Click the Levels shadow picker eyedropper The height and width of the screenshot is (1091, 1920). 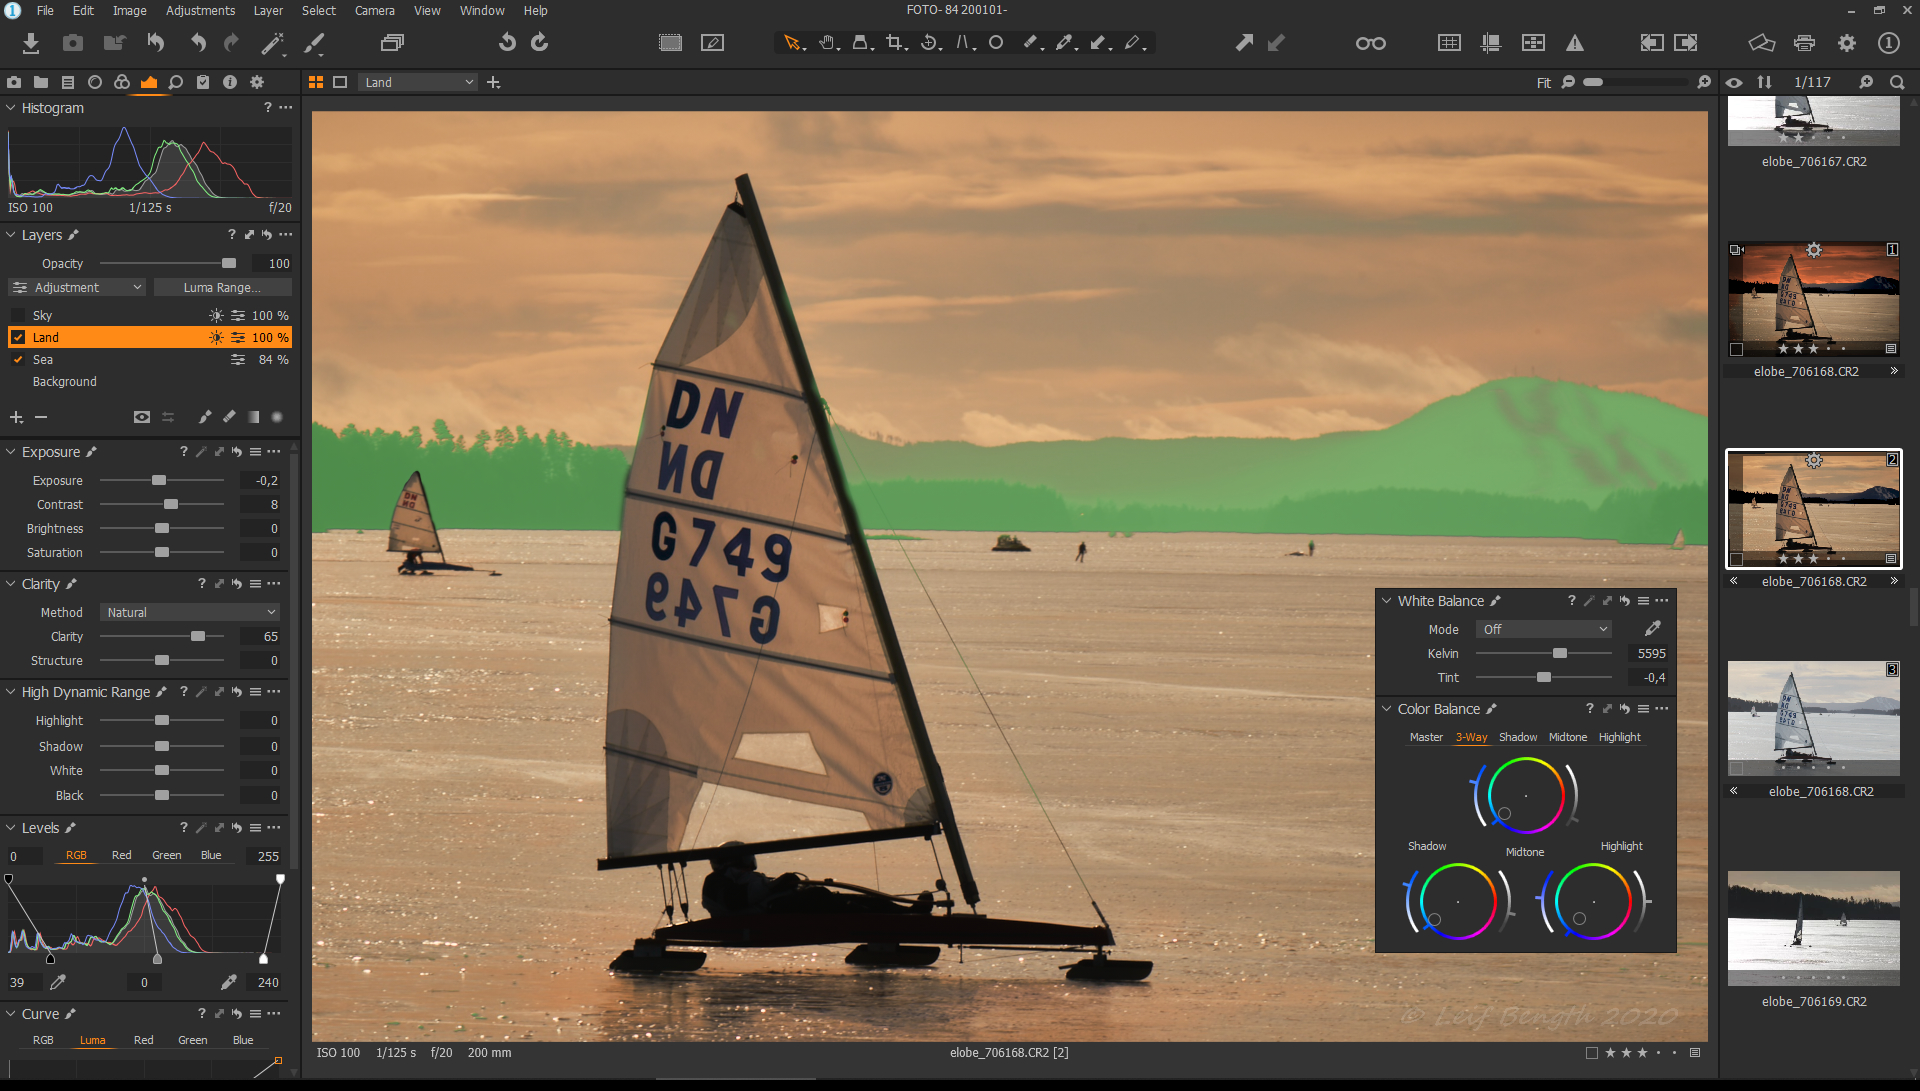[58, 982]
